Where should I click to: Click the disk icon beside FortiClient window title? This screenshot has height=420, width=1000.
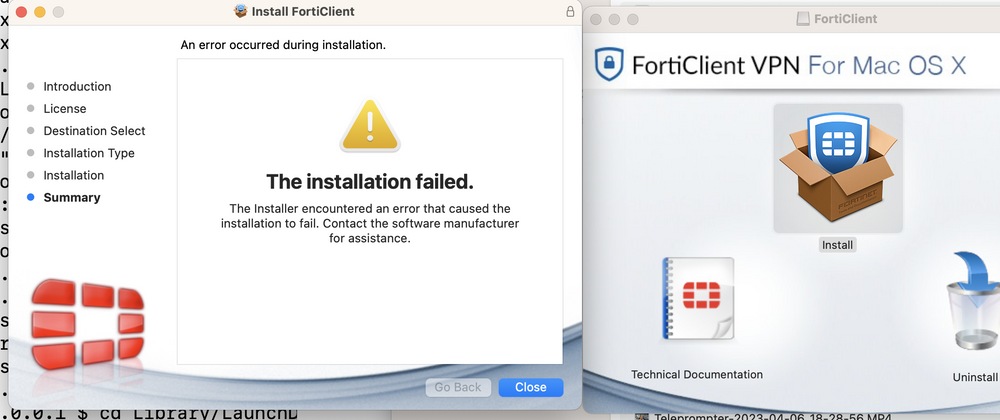click(802, 18)
